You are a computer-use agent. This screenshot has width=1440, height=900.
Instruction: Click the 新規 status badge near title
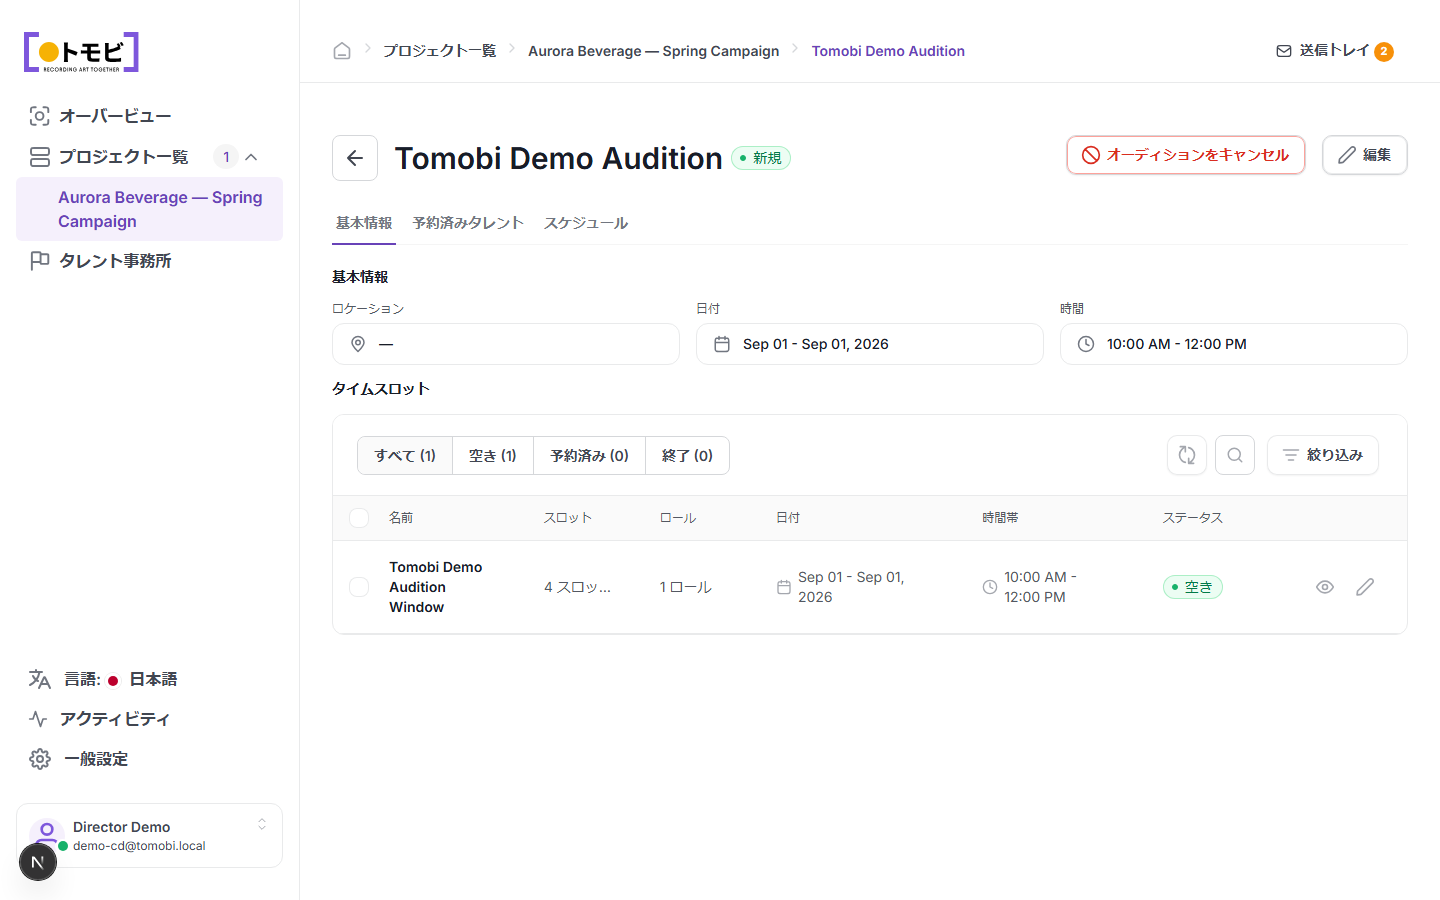761,158
